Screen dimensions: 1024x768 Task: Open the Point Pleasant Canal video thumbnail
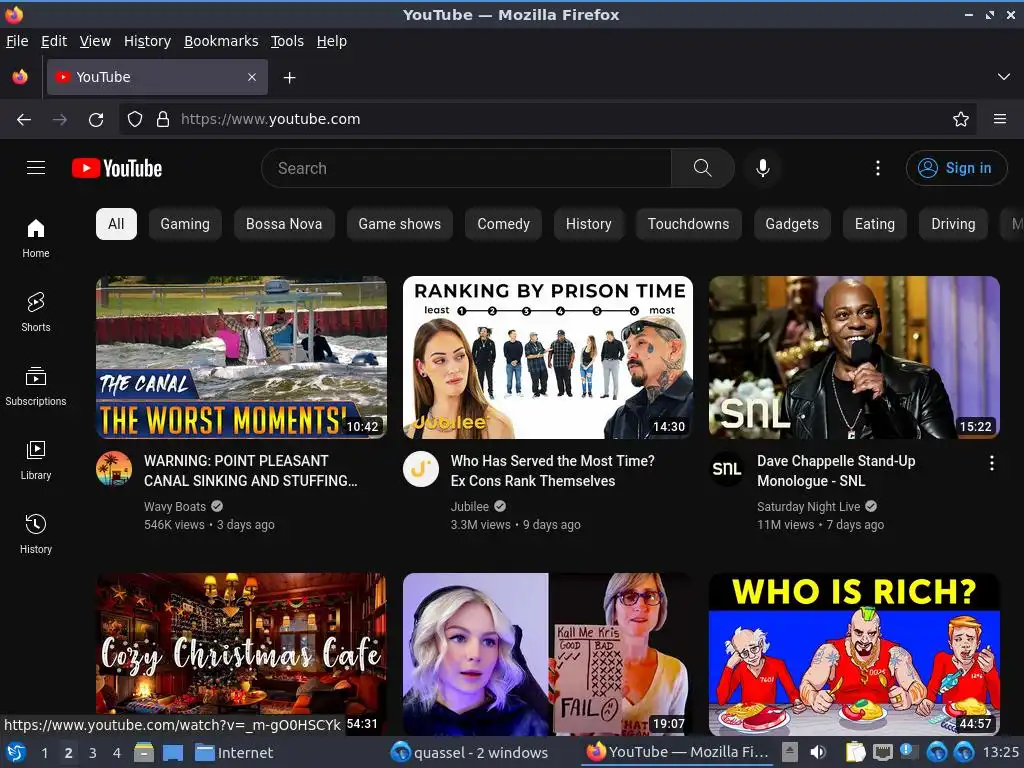pyautogui.click(x=241, y=357)
